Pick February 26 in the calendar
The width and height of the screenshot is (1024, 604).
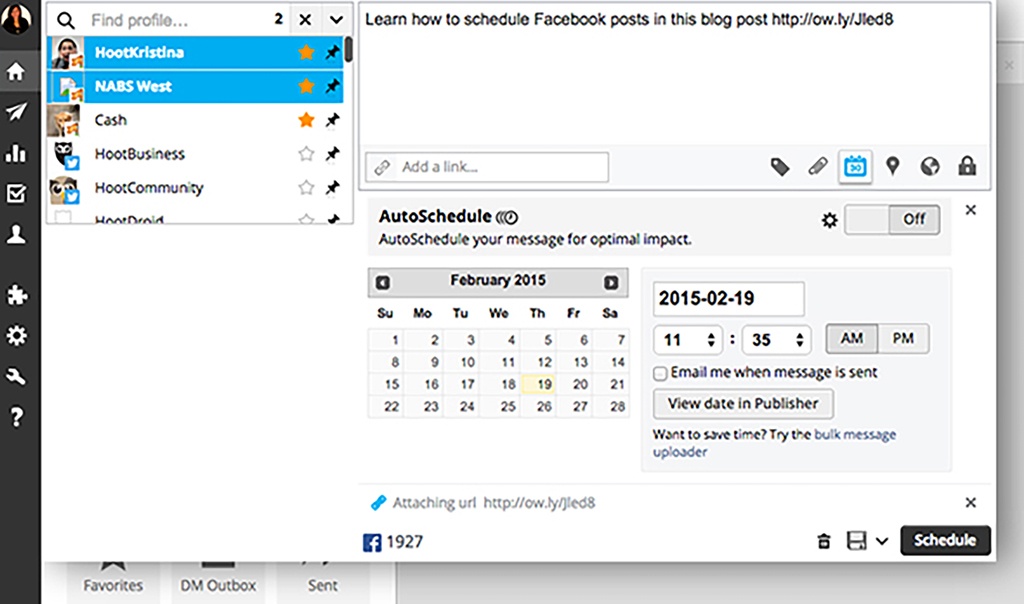(539, 406)
